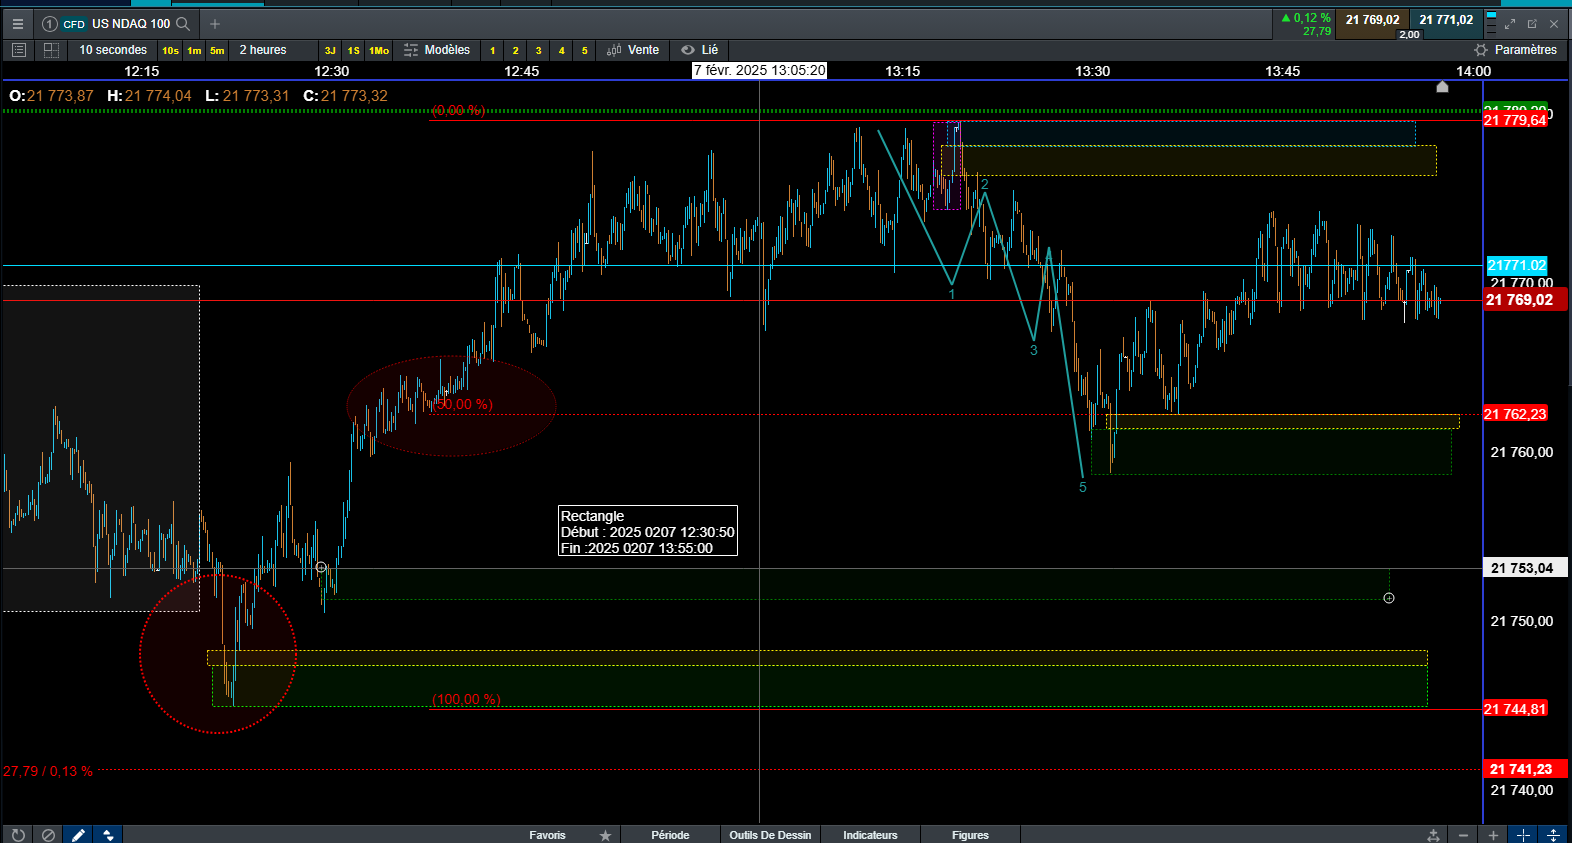Zoom in the chart with plus button
The height and width of the screenshot is (843, 1572).
(x=1493, y=835)
